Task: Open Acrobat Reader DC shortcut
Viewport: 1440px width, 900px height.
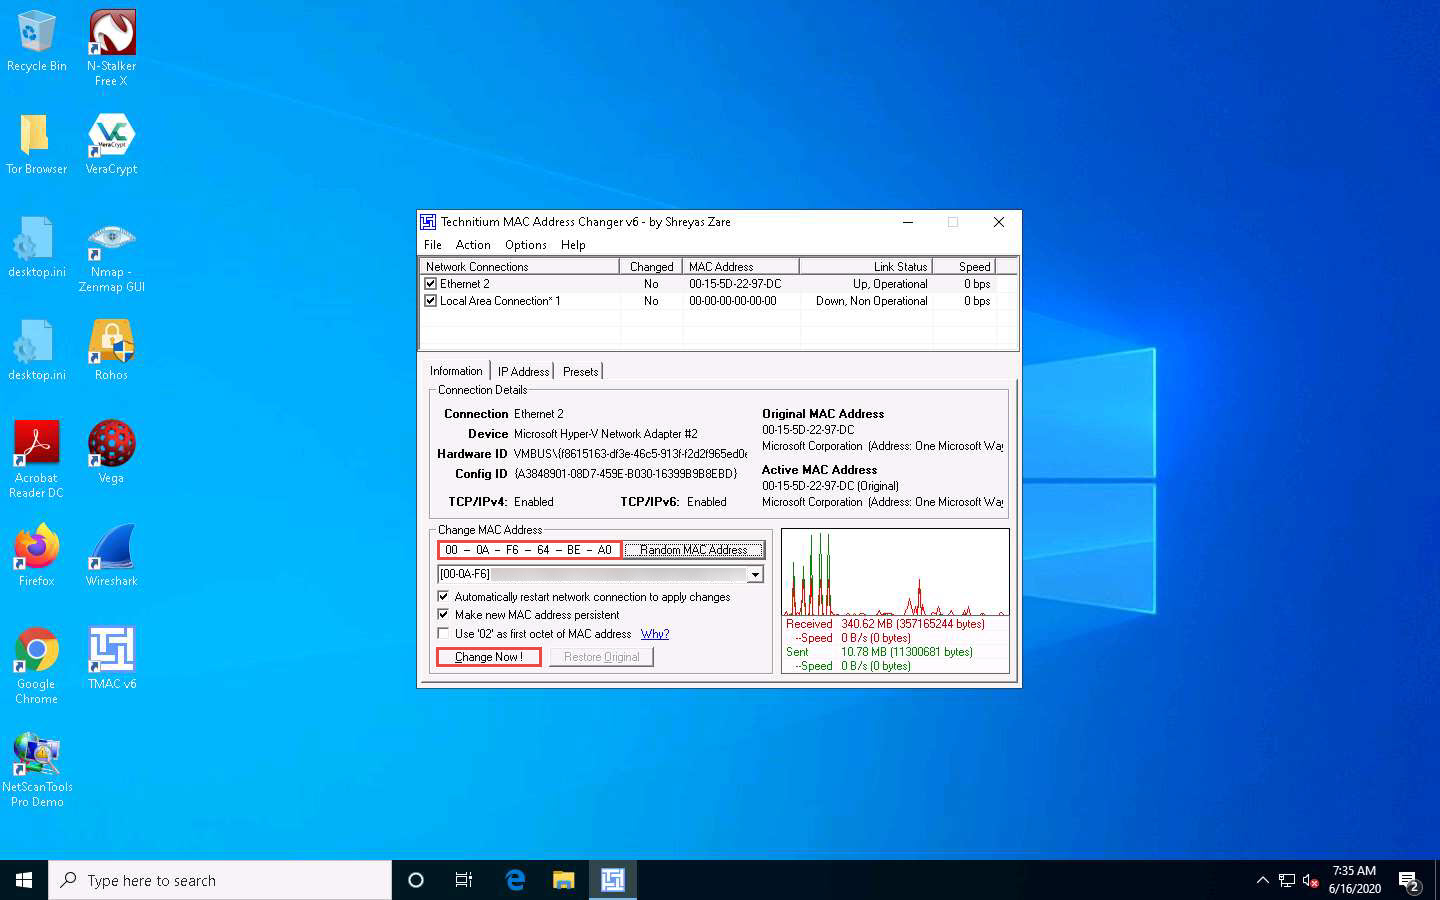Action: coord(37,459)
